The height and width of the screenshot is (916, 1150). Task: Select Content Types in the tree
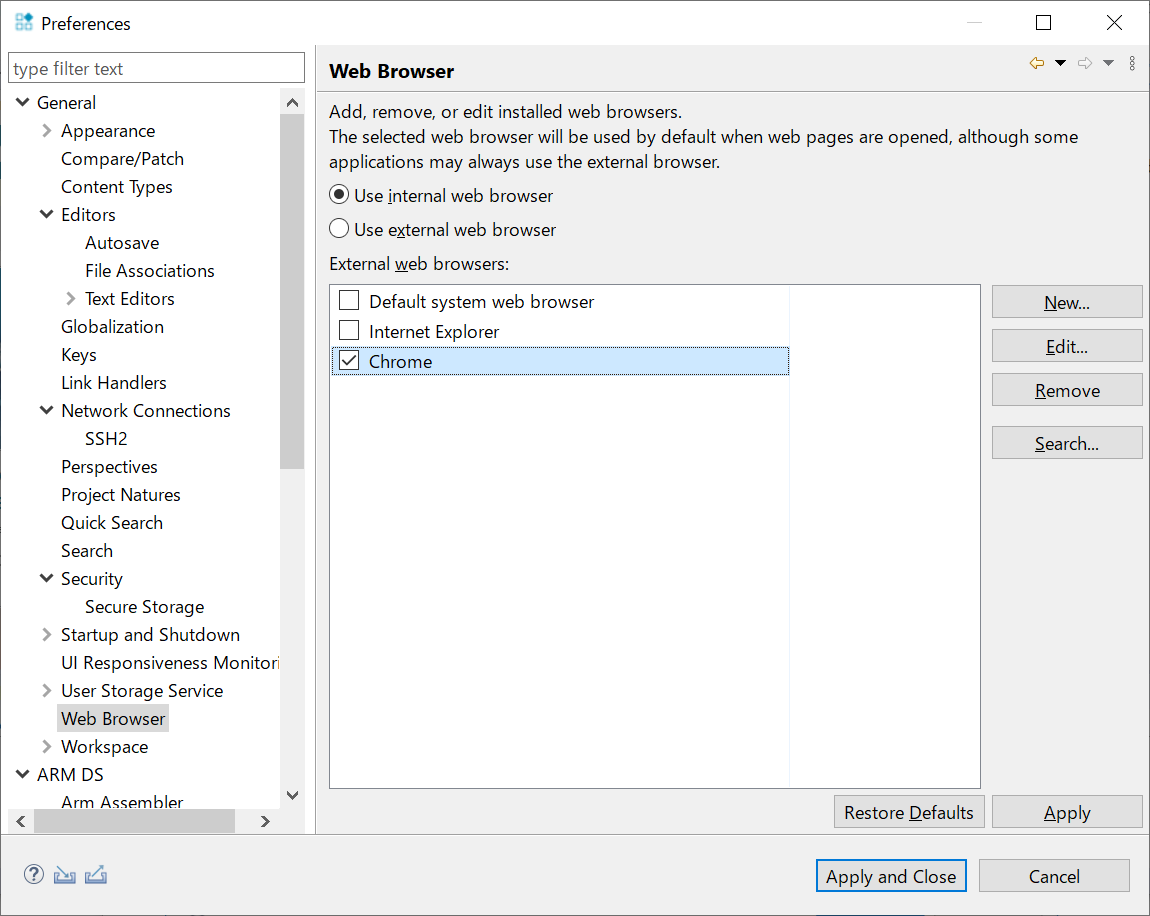(x=117, y=186)
